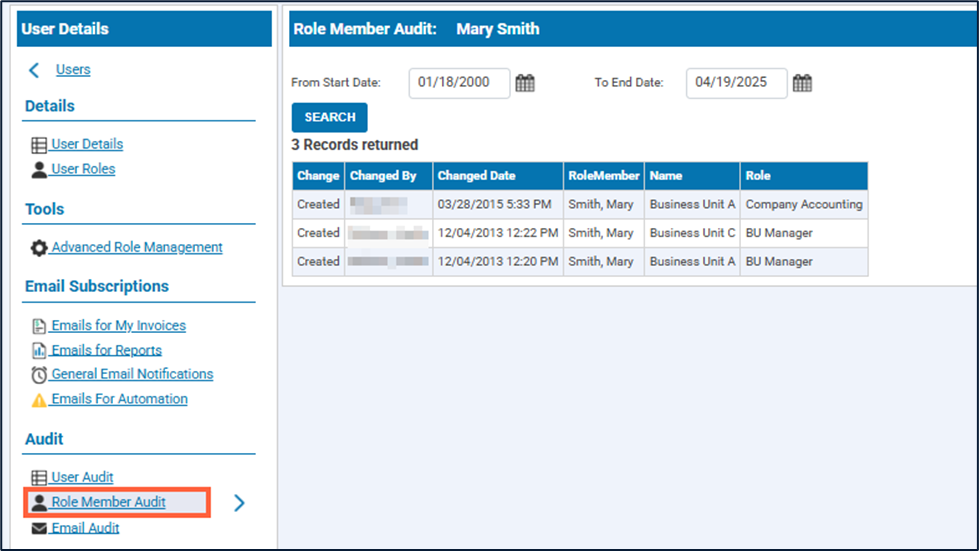The height and width of the screenshot is (551, 979).
Task: Open General Email Notifications link
Action: pyautogui.click(x=132, y=374)
